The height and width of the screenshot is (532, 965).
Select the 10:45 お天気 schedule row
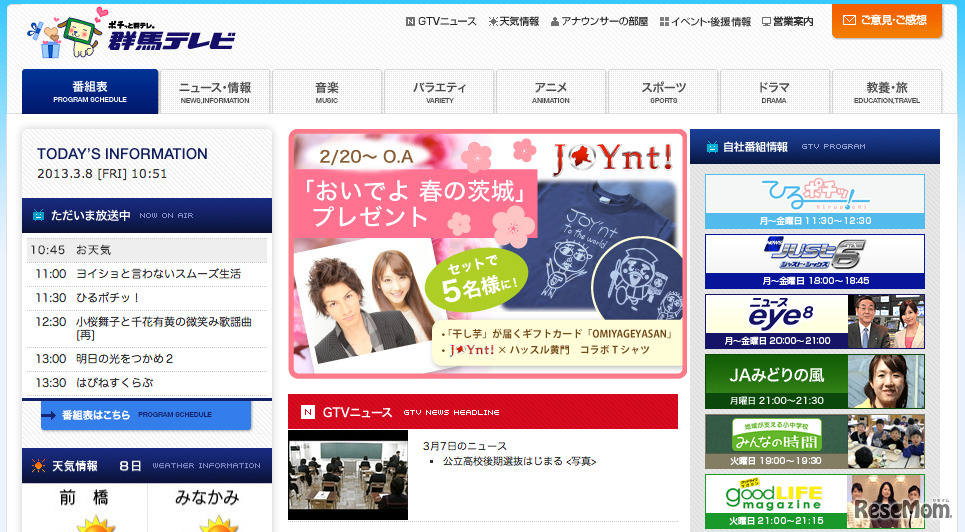pos(146,250)
